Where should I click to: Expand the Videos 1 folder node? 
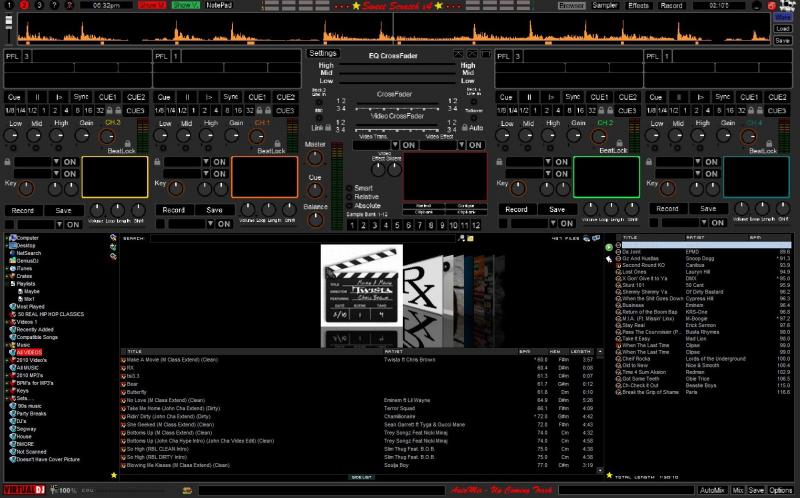click(7, 322)
